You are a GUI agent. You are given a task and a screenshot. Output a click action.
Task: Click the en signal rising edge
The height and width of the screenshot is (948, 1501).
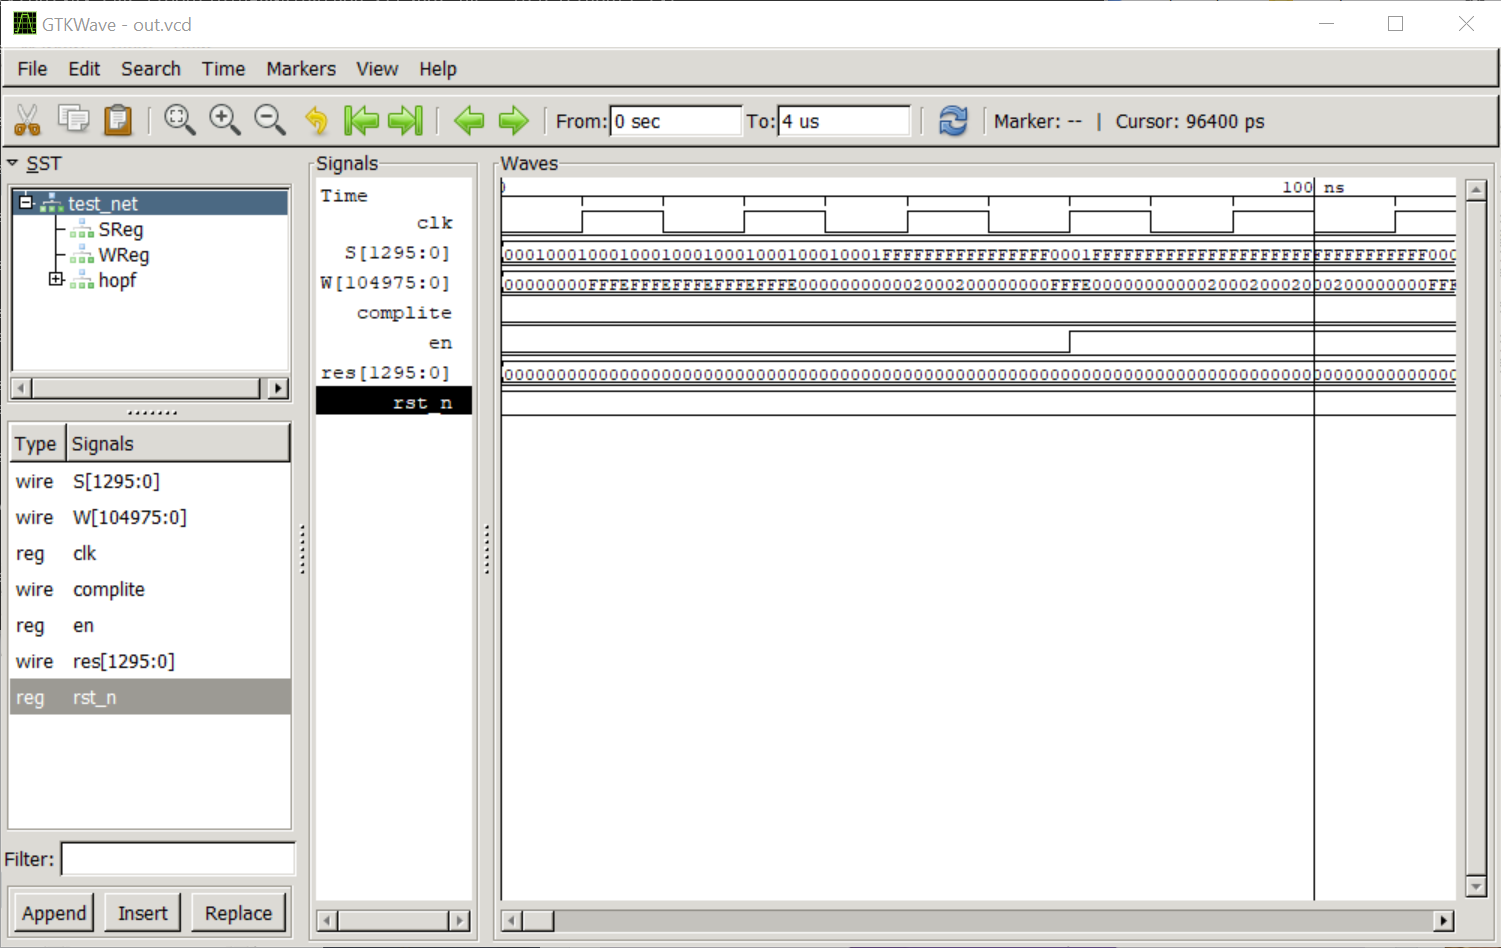point(1070,342)
